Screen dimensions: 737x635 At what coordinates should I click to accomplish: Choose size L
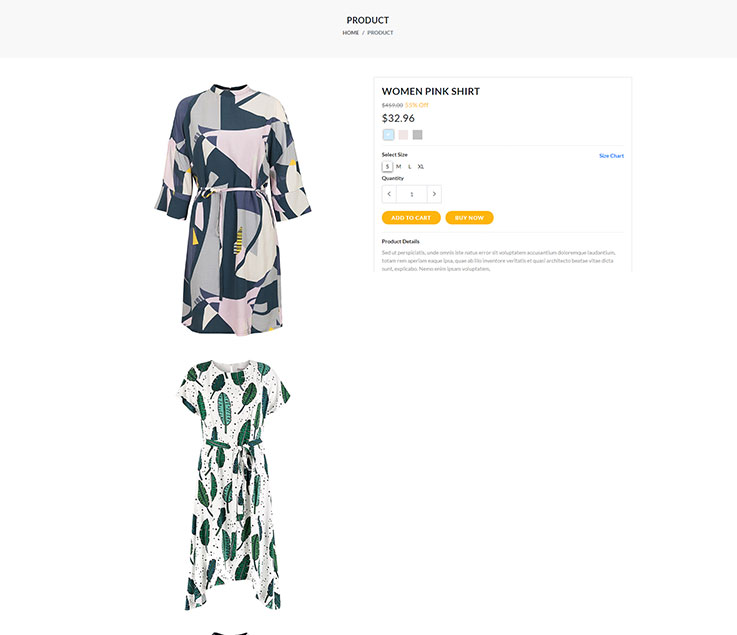[x=409, y=166]
